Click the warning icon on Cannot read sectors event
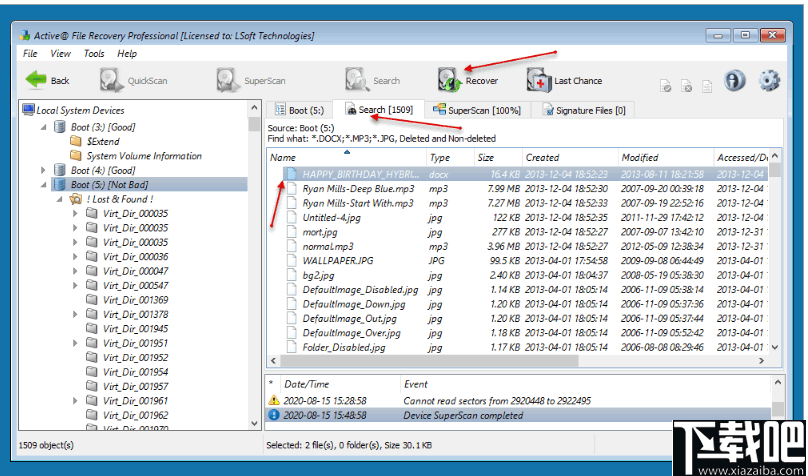808x476 pixels. (x=274, y=400)
